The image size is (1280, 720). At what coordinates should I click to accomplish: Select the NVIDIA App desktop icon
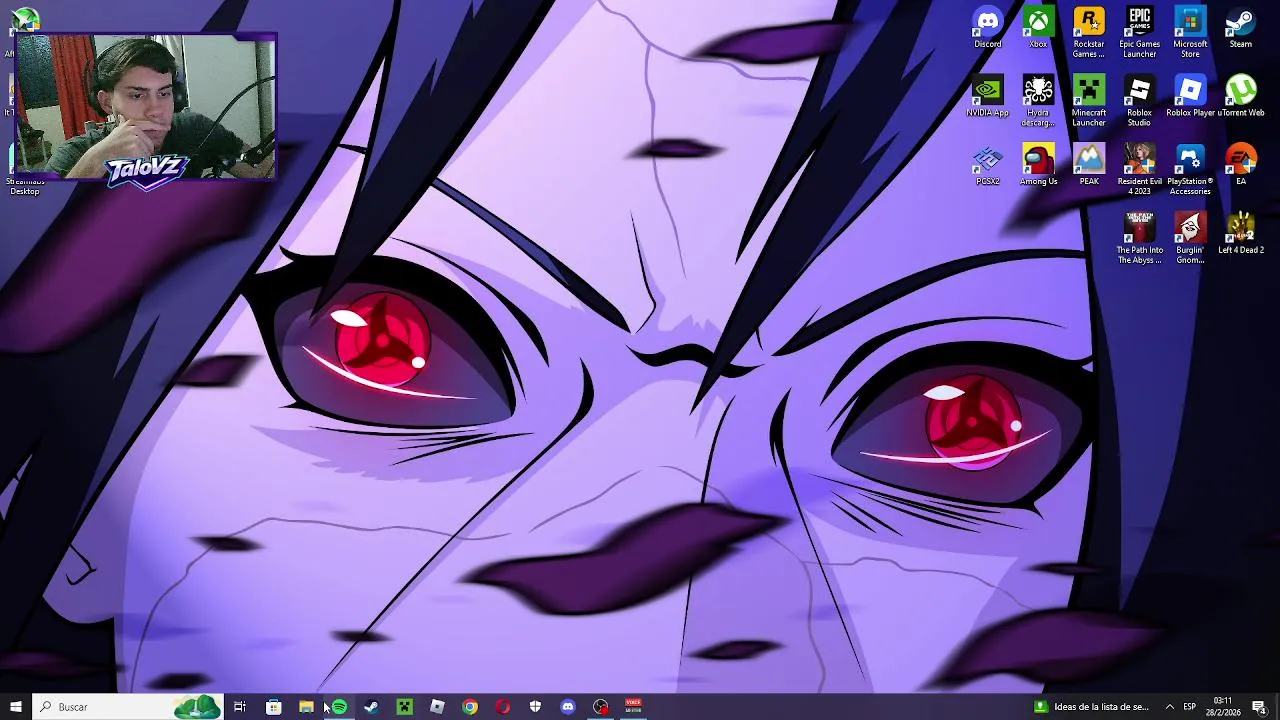coord(987,96)
